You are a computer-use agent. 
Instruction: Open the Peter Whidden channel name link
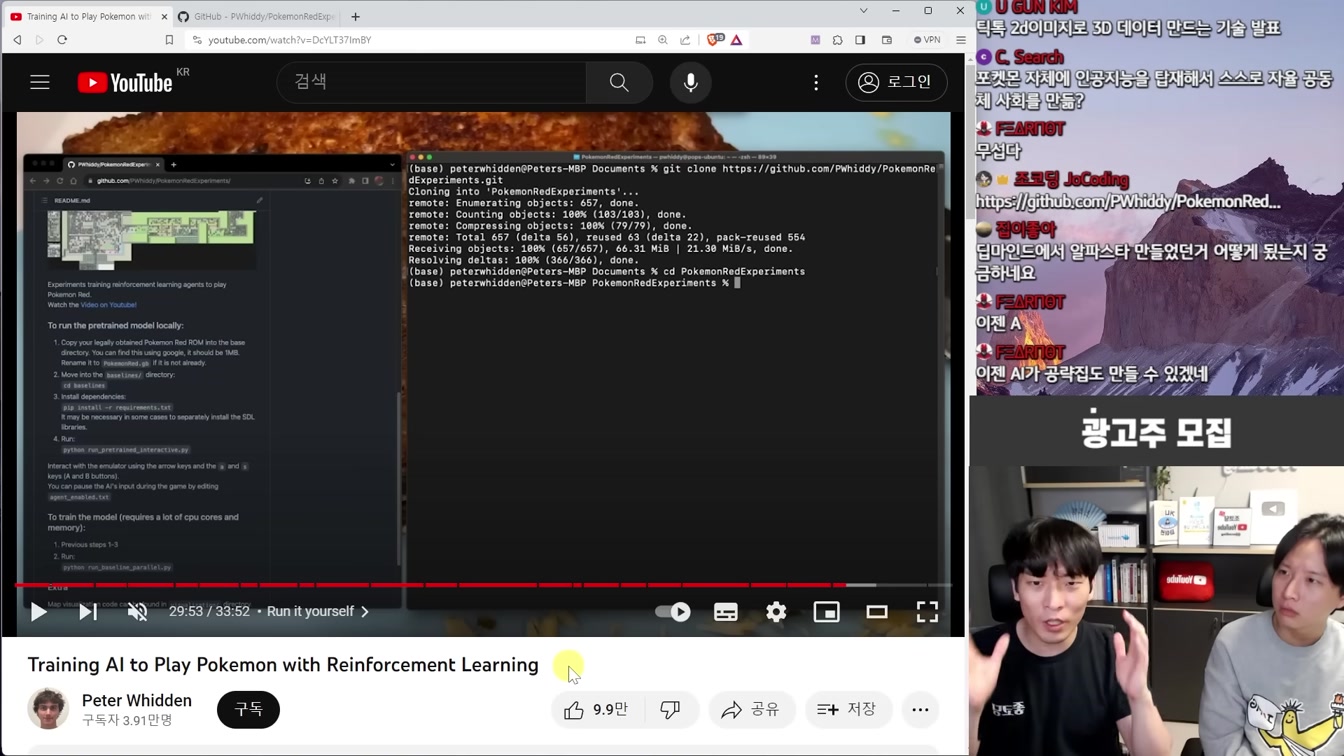(x=137, y=700)
